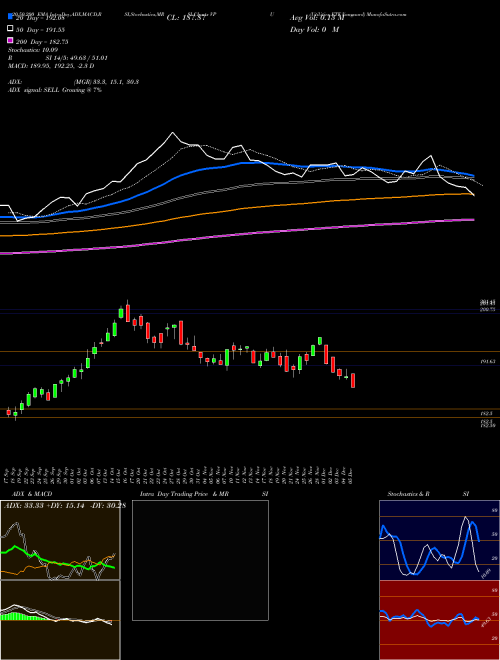Click the 'ADX signal: SELL' line
This screenshot has height=660, width=500.
[55, 90]
